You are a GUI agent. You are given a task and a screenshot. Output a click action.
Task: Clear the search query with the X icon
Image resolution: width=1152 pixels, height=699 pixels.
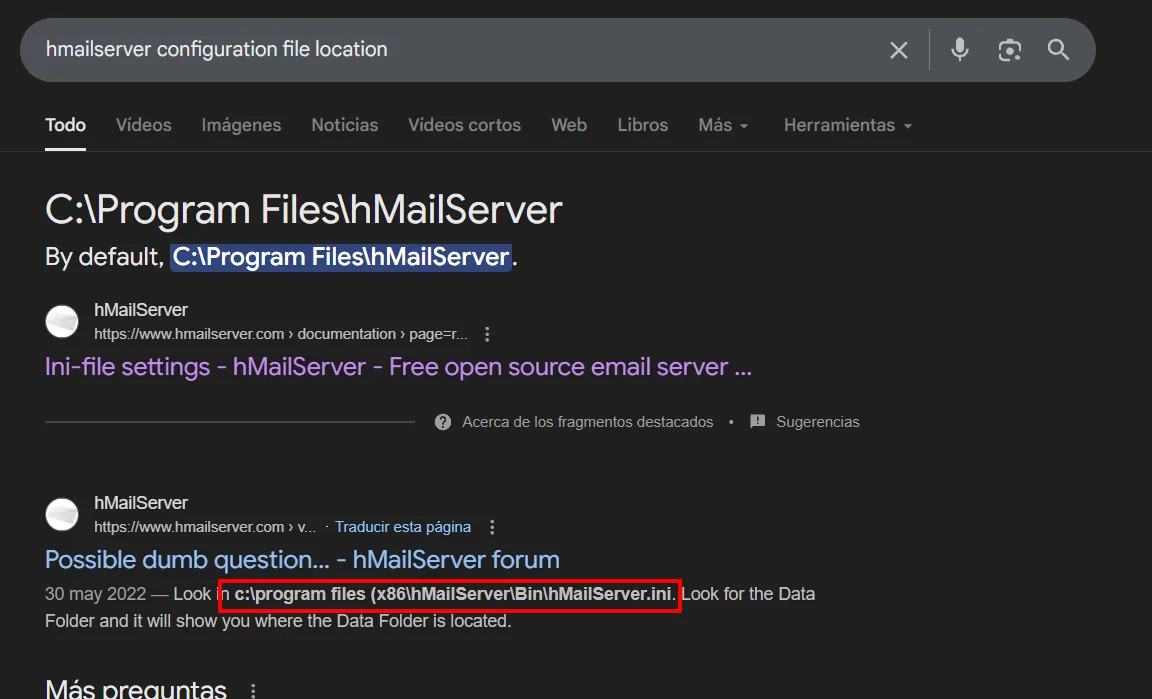899,50
